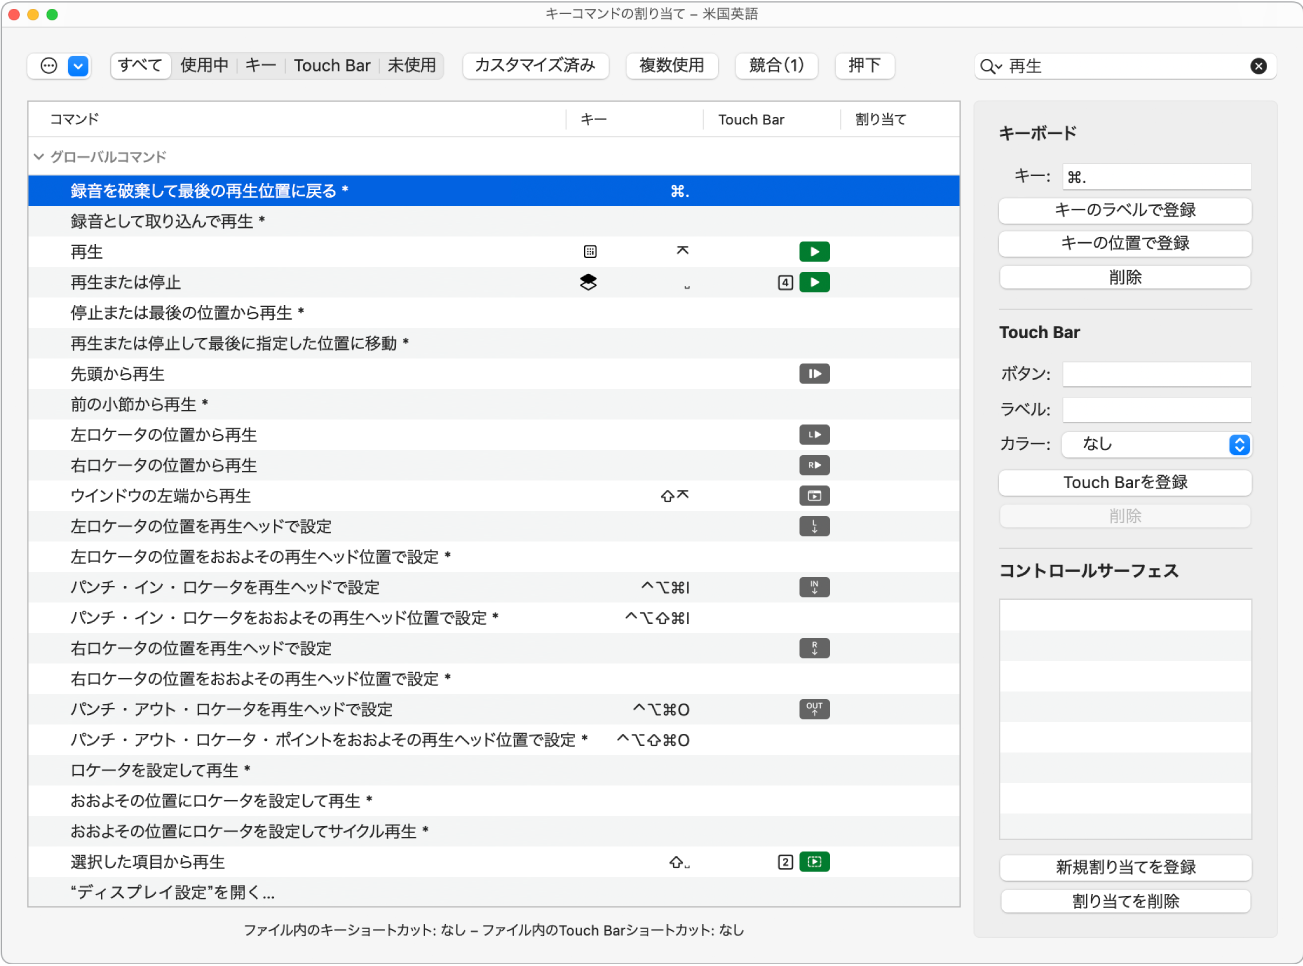
Task: Switch to the Touch Bar filter tab
Action: click(332, 65)
